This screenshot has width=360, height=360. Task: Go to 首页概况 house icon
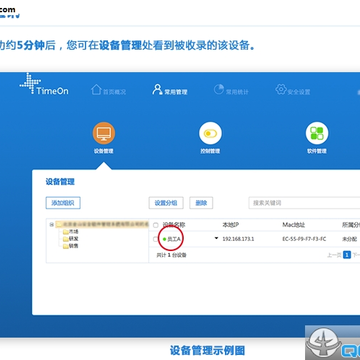[96, 89]
